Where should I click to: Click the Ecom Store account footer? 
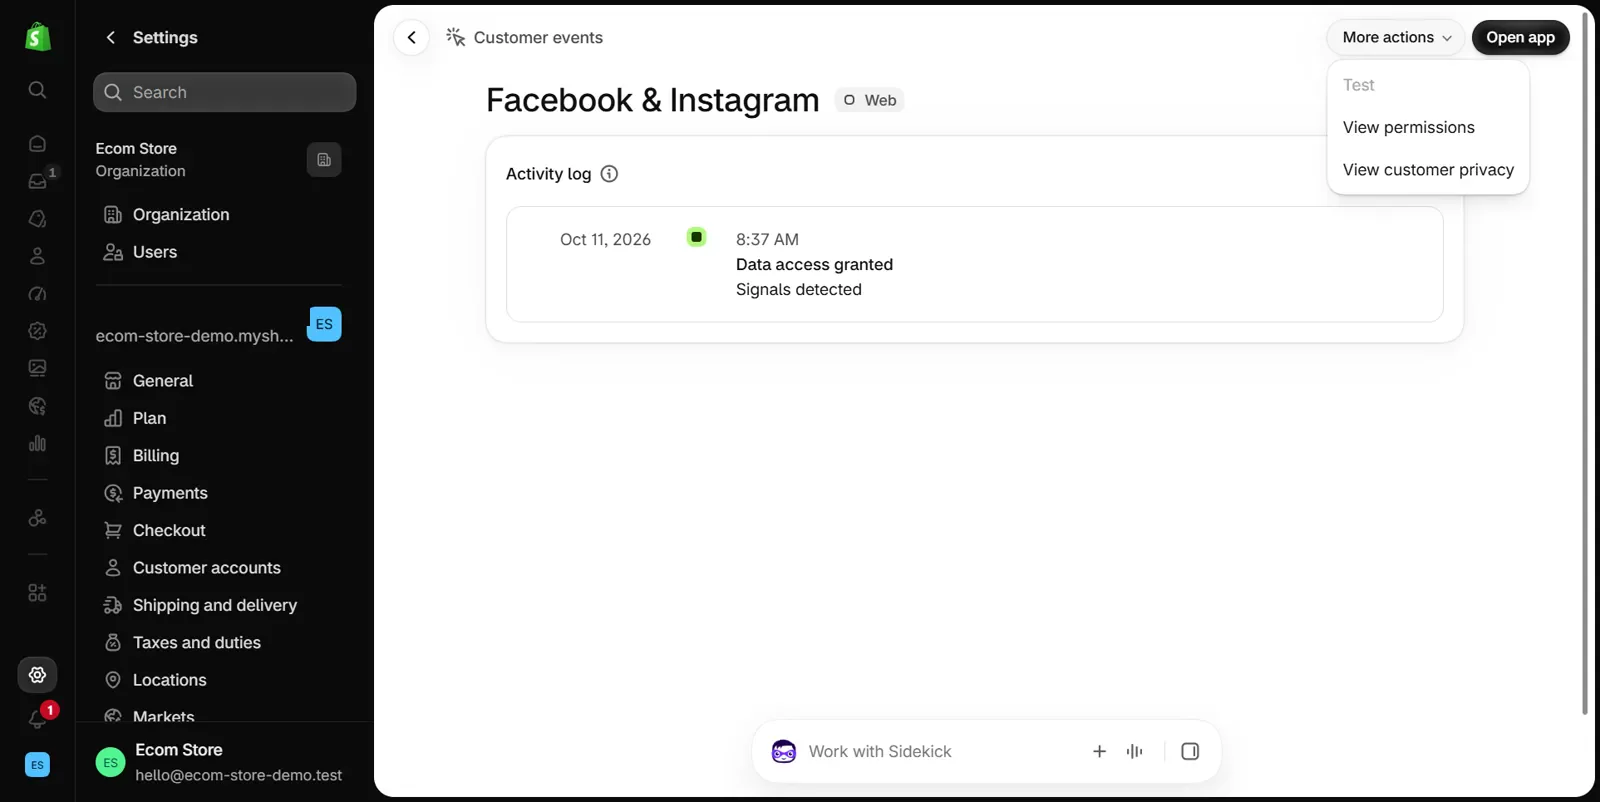coord(224,762)
